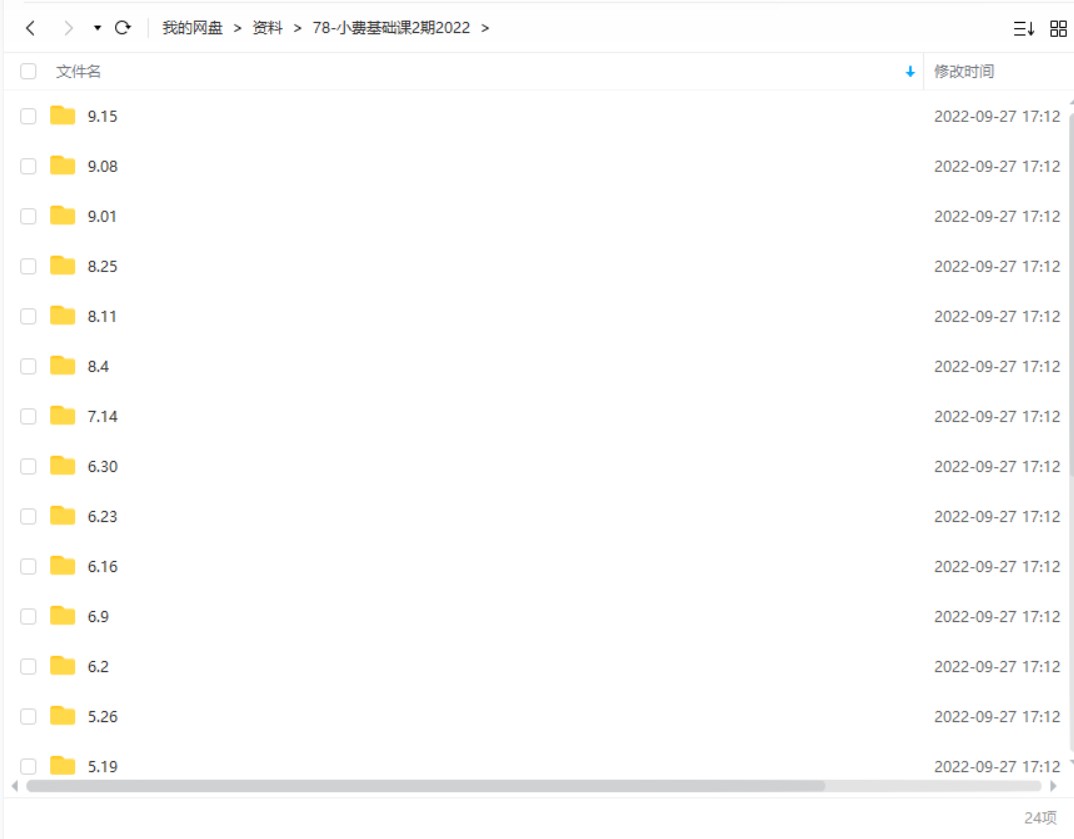Open the sort order menu icon
Image resolution: width=1074 pixels, height=839 pixels.
coord(1024,29)
